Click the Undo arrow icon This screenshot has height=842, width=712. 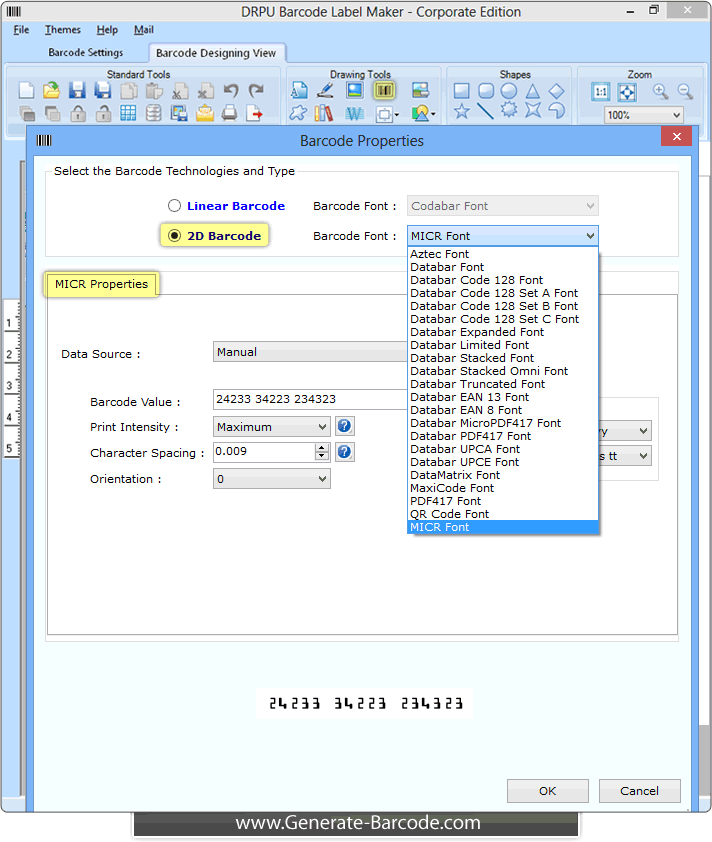[231, 91]
